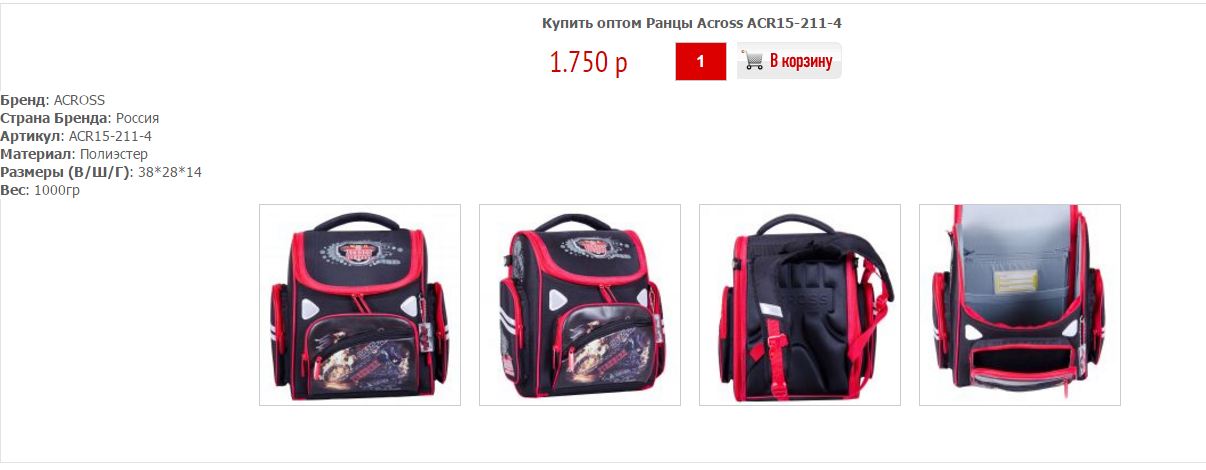Click the red price 1.750 р
This screenshot has height=470, width=1206.
point(588,62)
